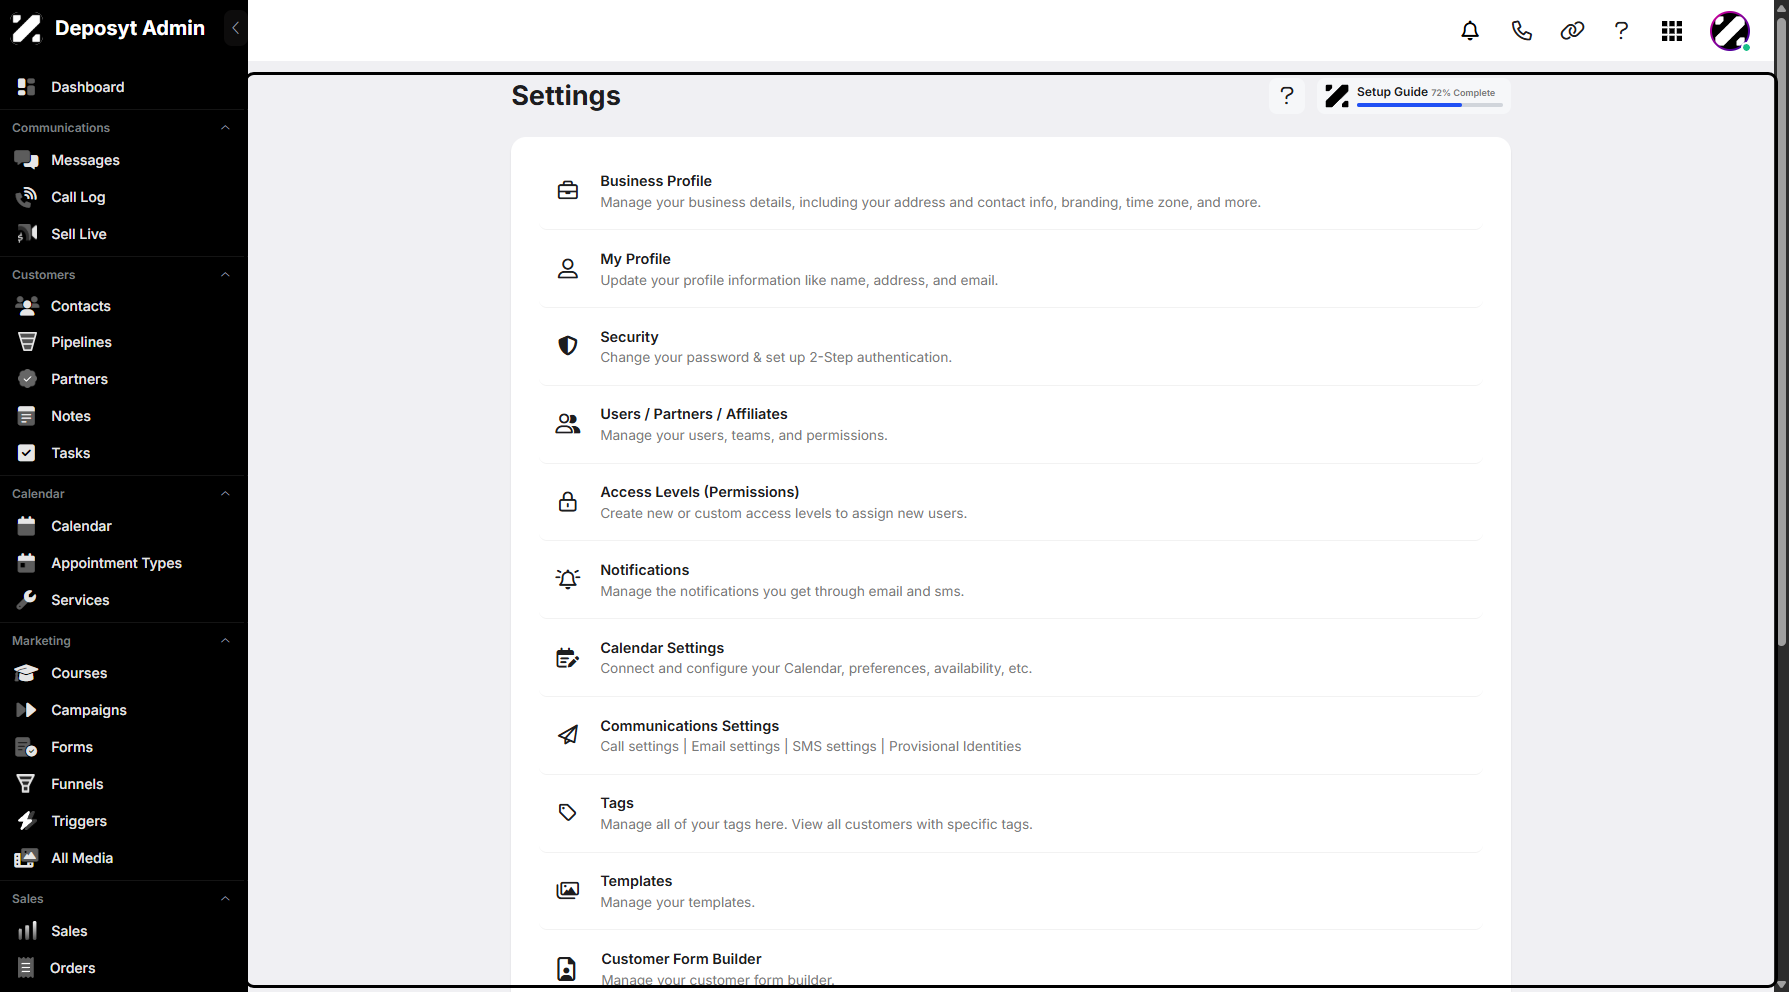
Task: Click the Courses graduation cap icon
Action: click(x=27, y=673)
